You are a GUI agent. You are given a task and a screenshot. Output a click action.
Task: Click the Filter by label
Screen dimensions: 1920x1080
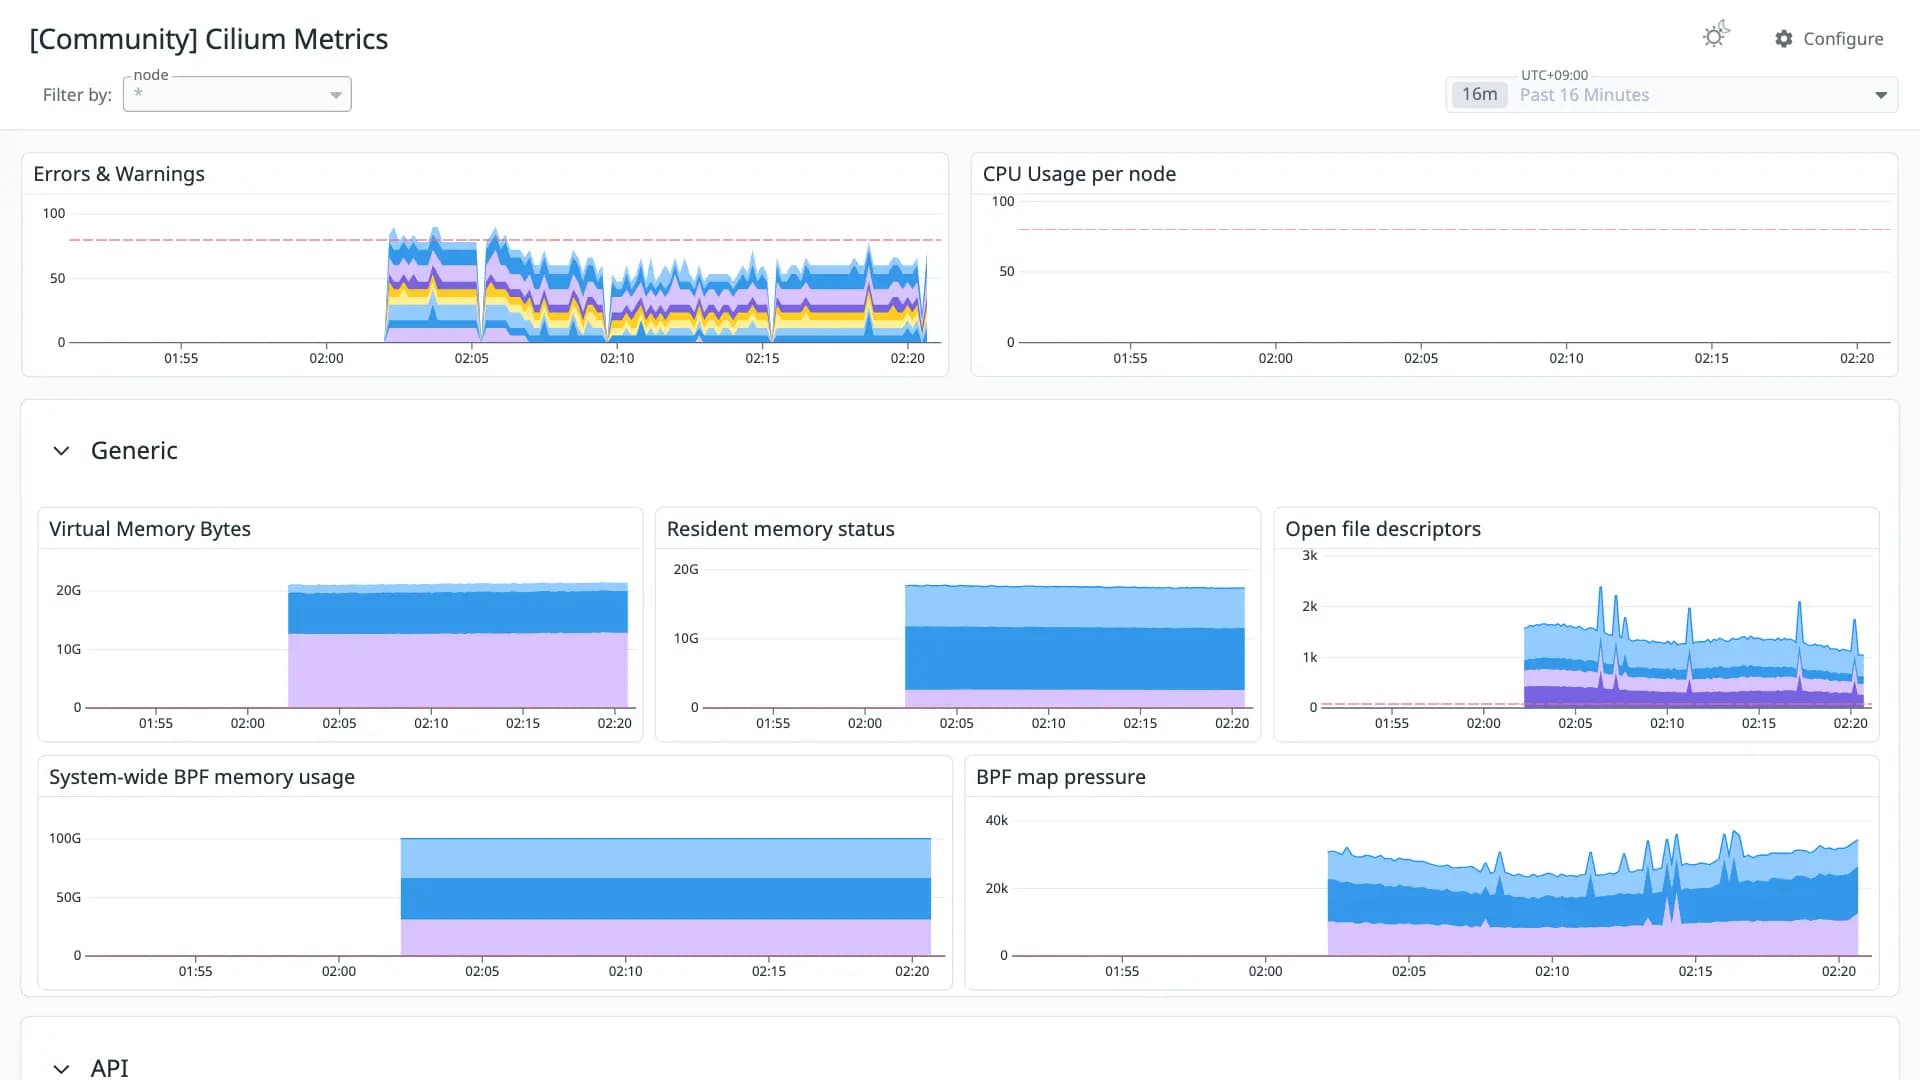pos(77,95)
